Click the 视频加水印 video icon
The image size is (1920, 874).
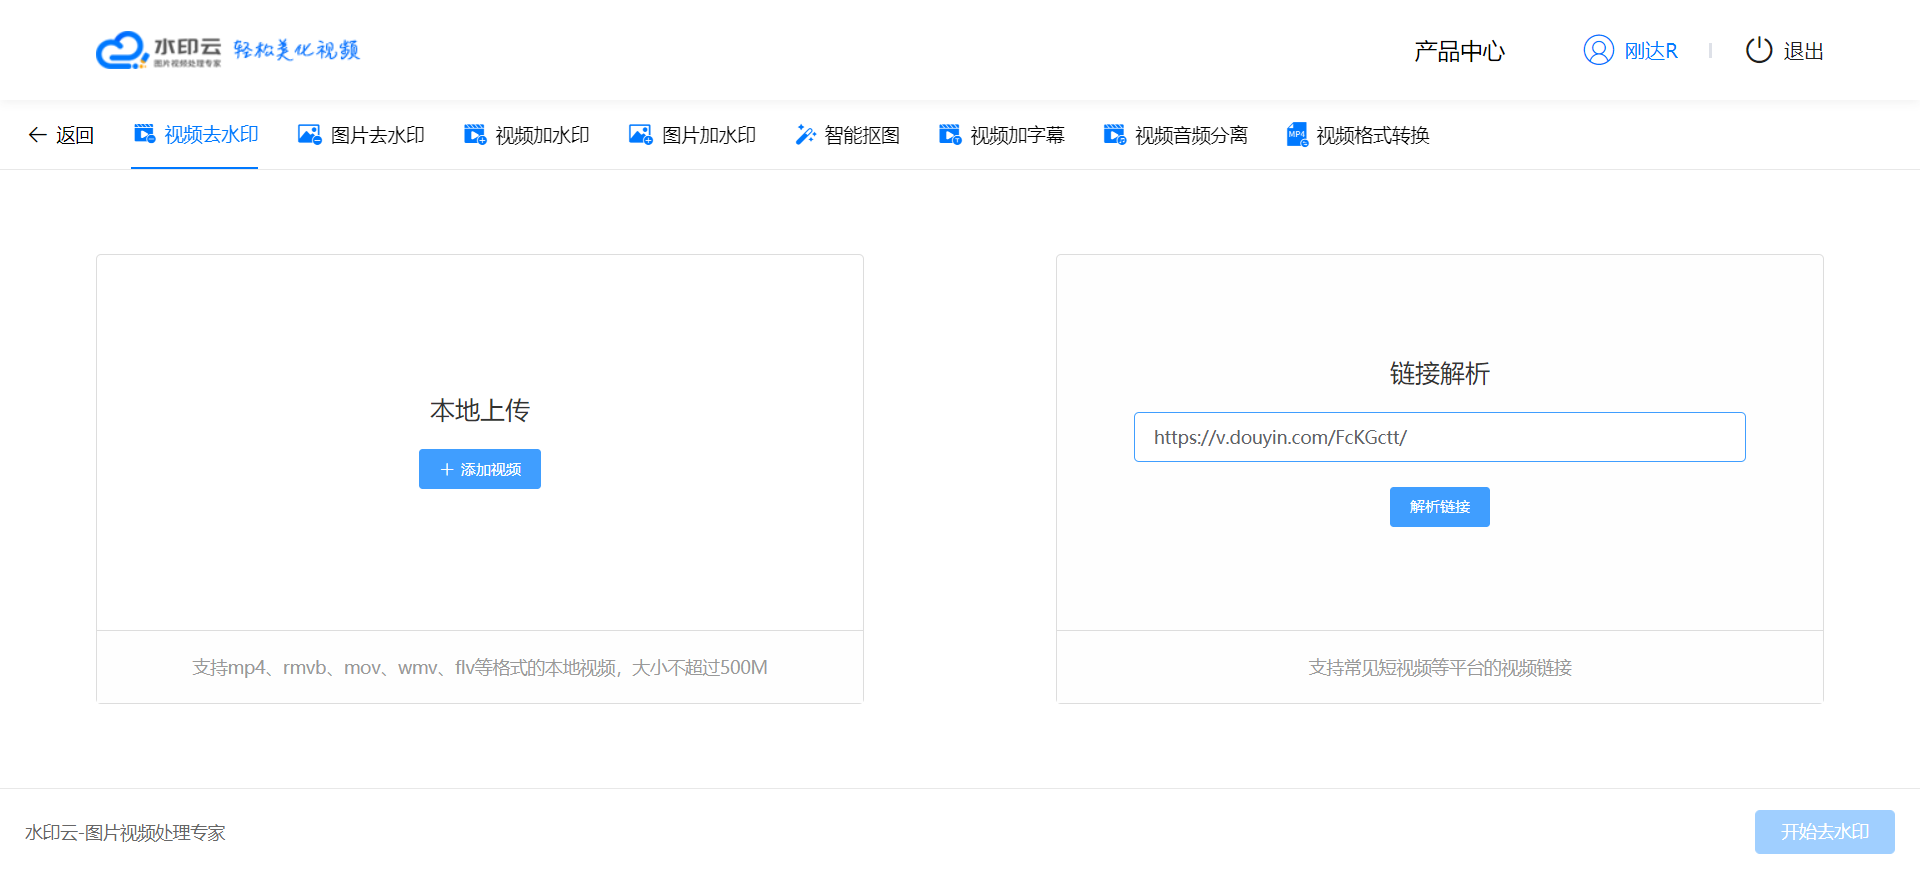pyautogui.click(x=475, y=134)
